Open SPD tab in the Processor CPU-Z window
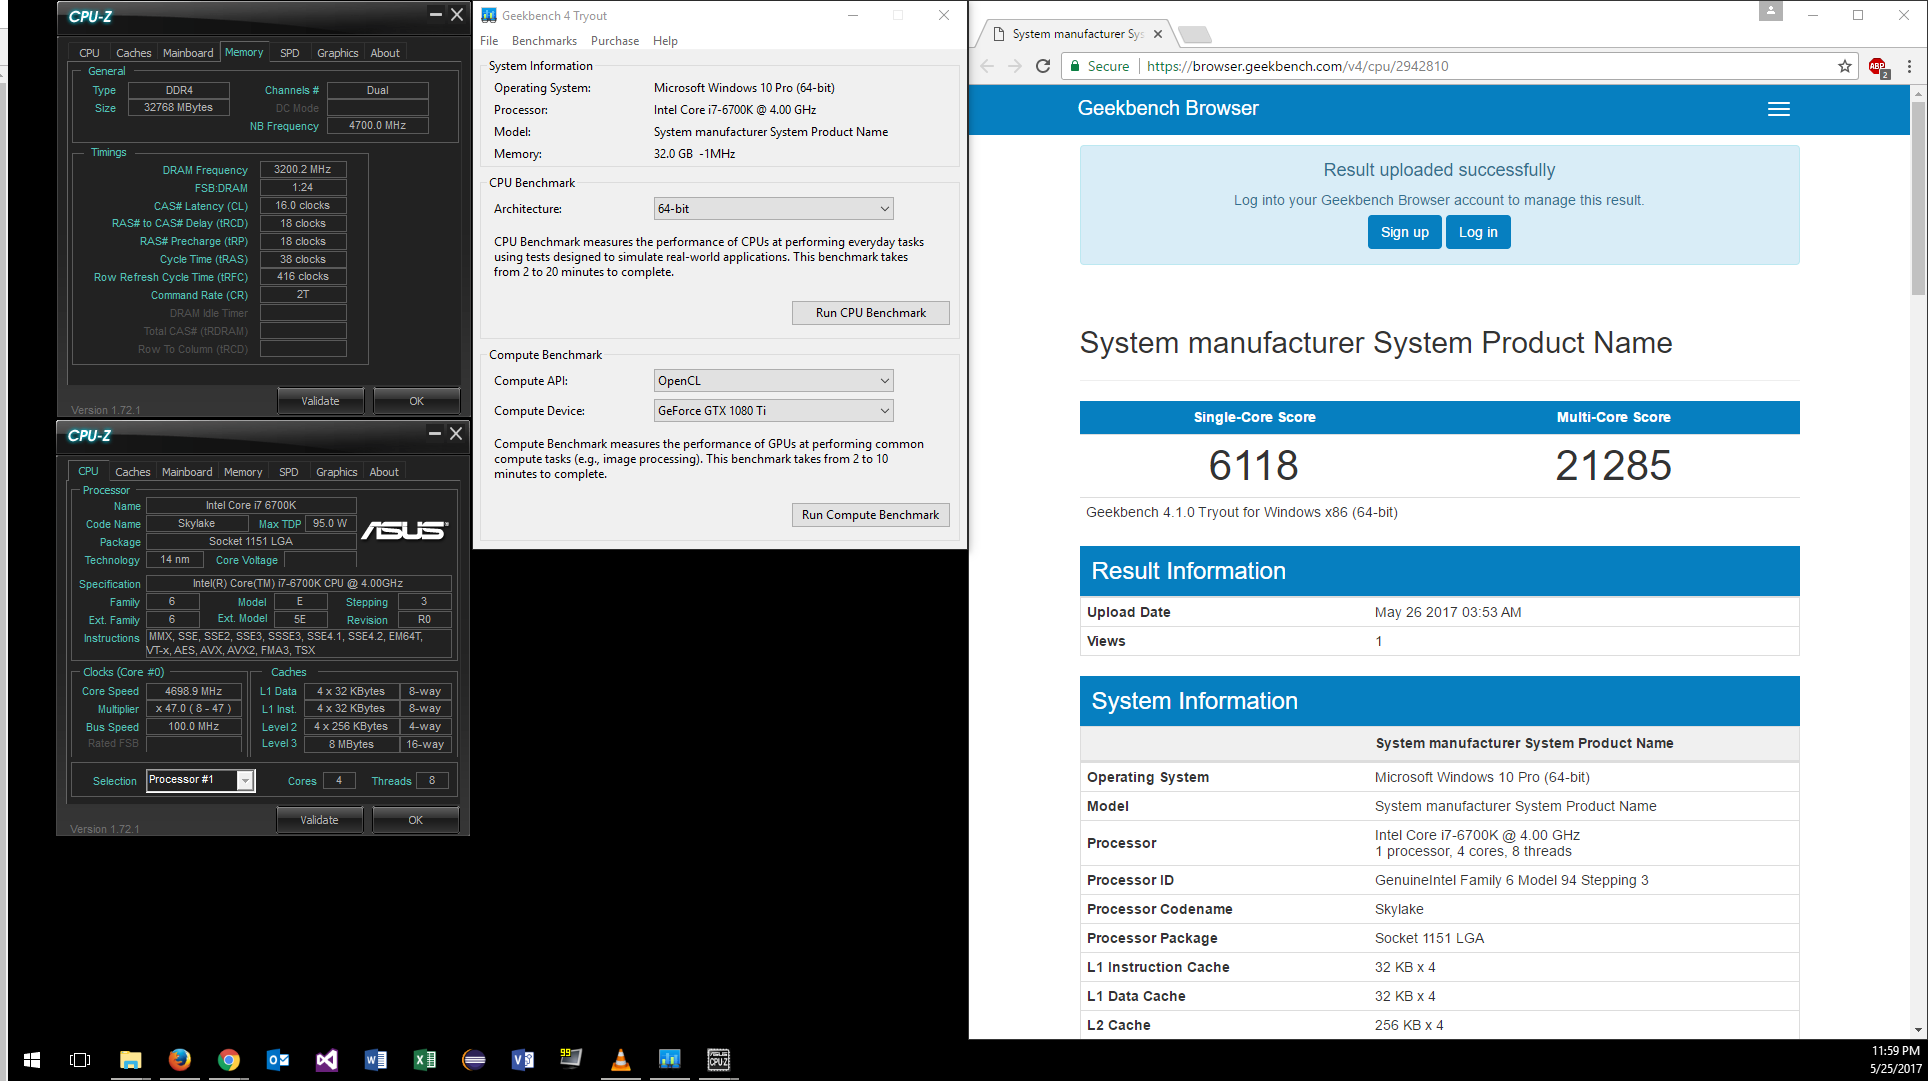The height and width of the screenshot is (1081, 1928). tap(289, 472)
